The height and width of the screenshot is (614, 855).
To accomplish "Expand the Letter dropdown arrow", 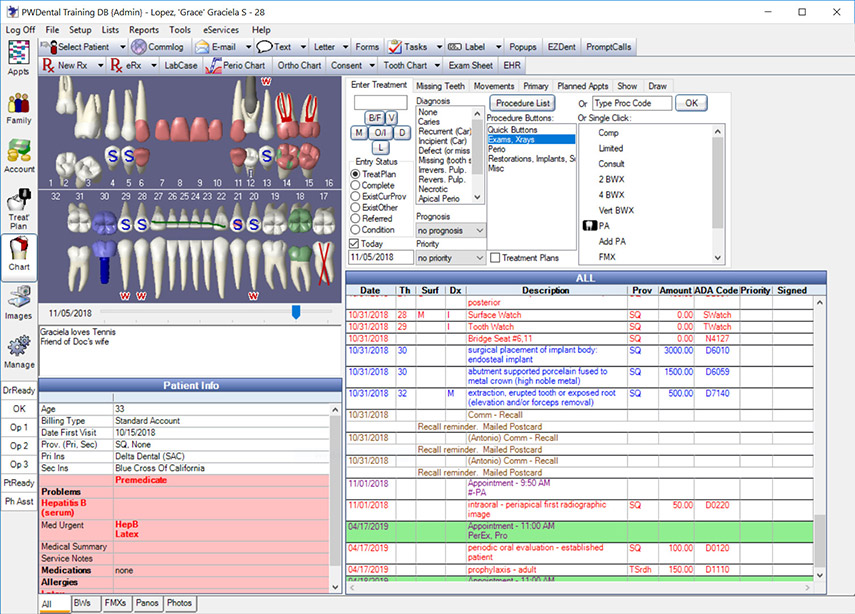I will [x=345, y=47].
